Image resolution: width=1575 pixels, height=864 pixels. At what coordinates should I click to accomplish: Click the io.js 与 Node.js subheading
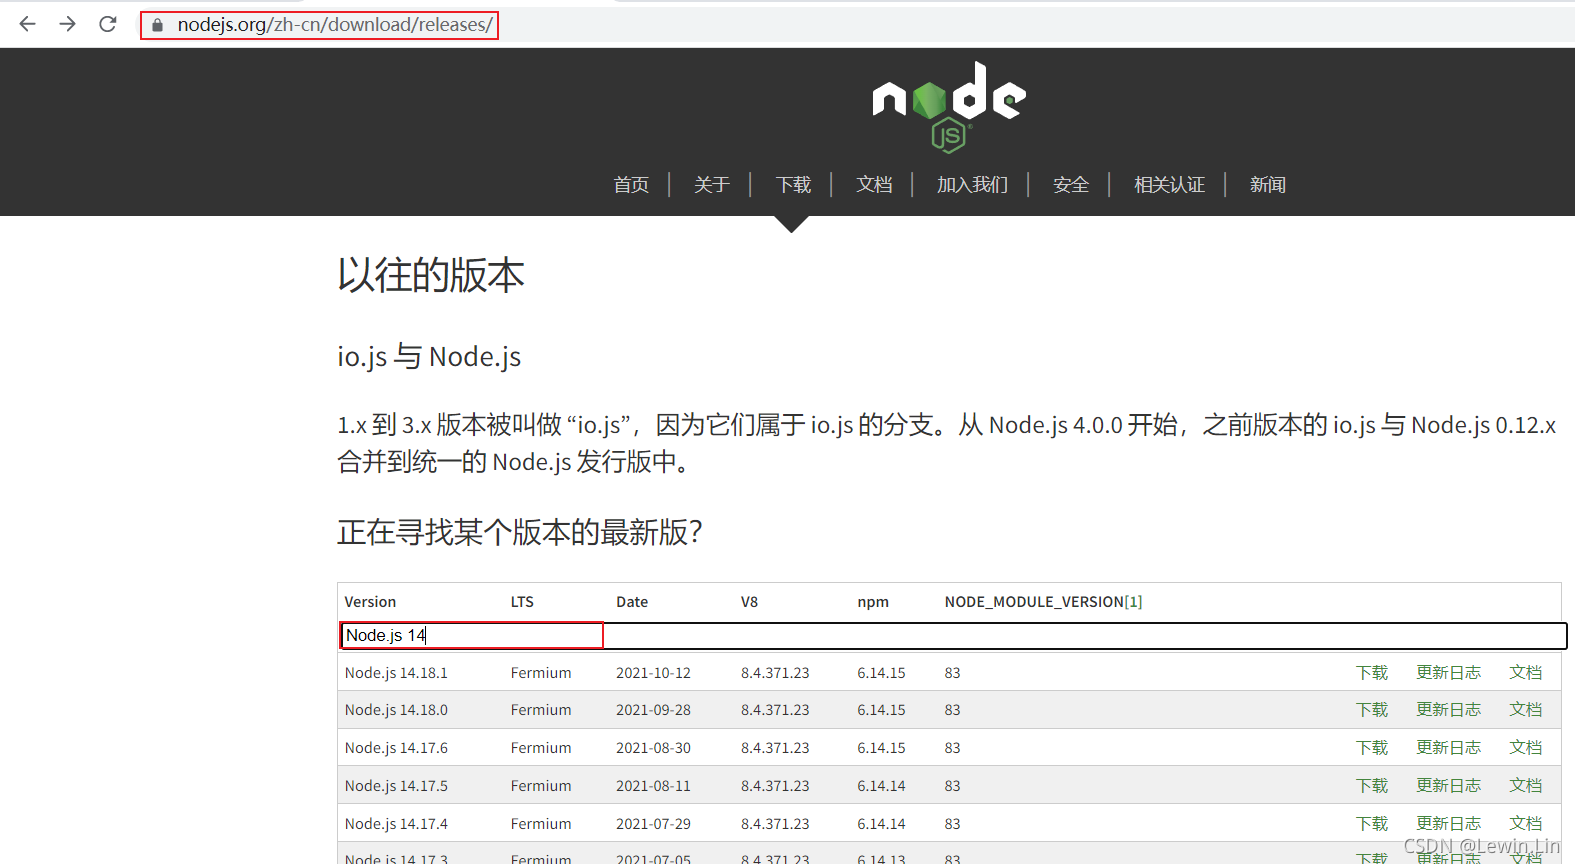click(x=429, y=356)
